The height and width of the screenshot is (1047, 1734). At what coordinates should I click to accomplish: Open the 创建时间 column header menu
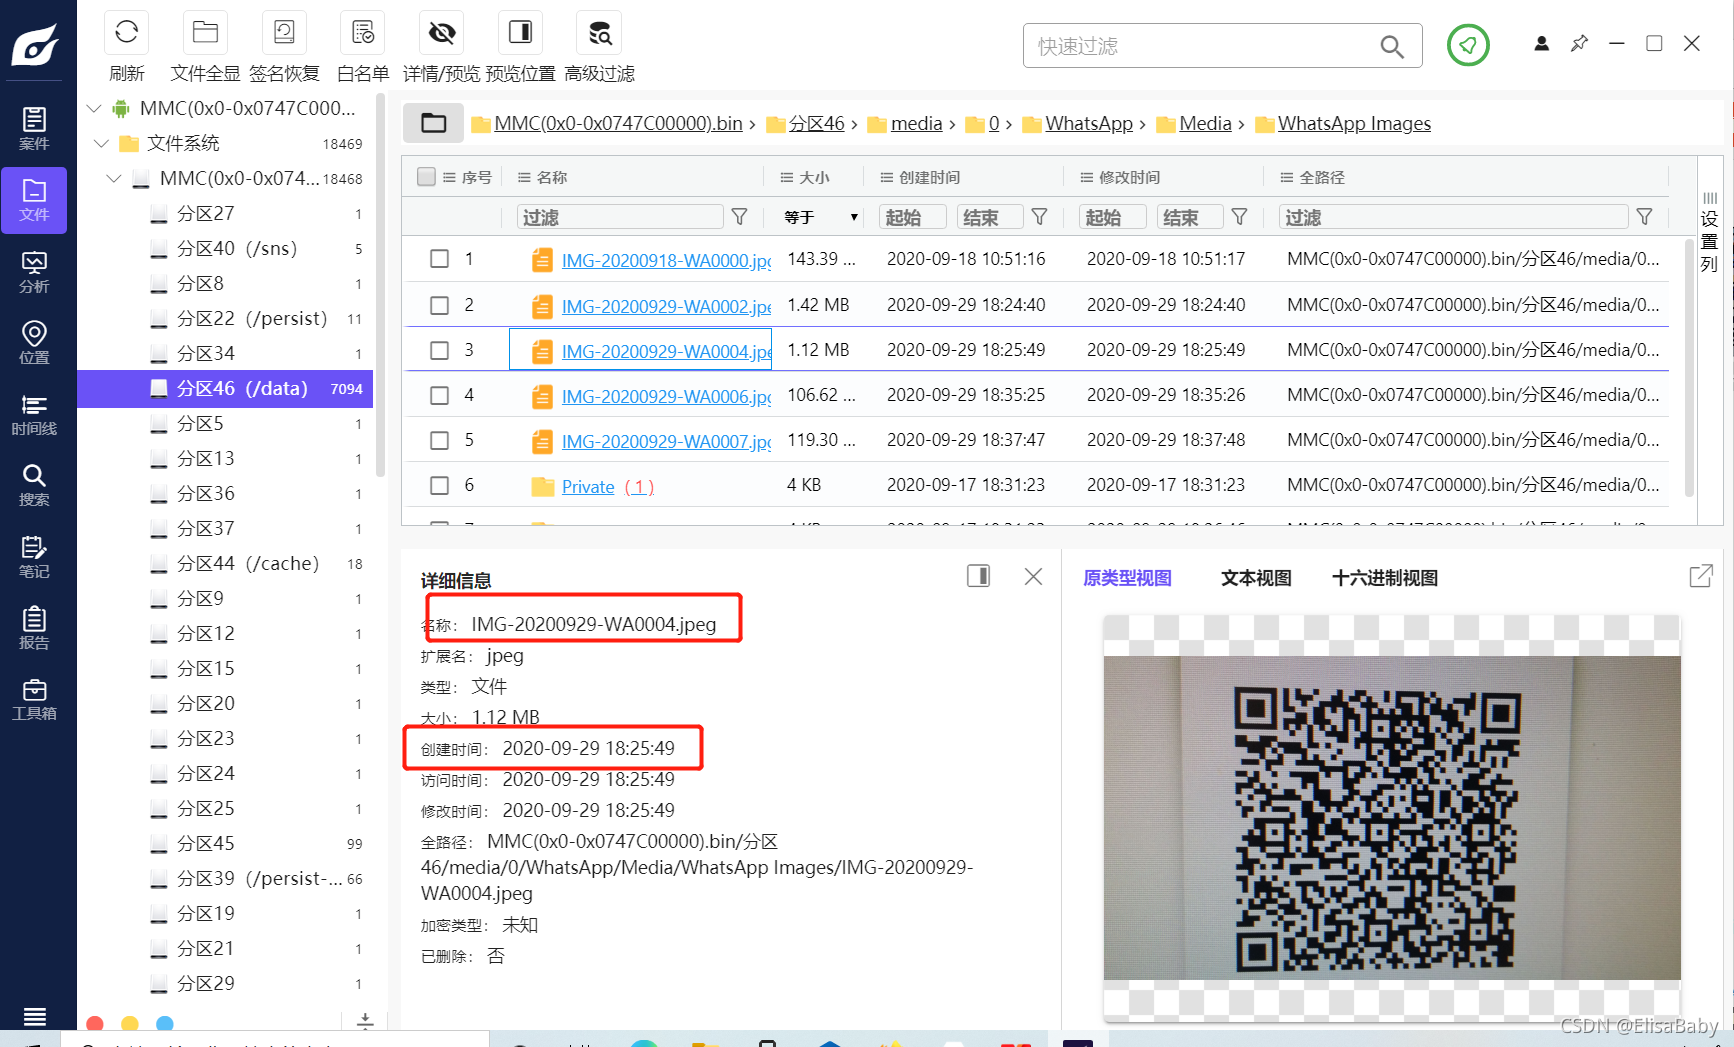[886, 177]
